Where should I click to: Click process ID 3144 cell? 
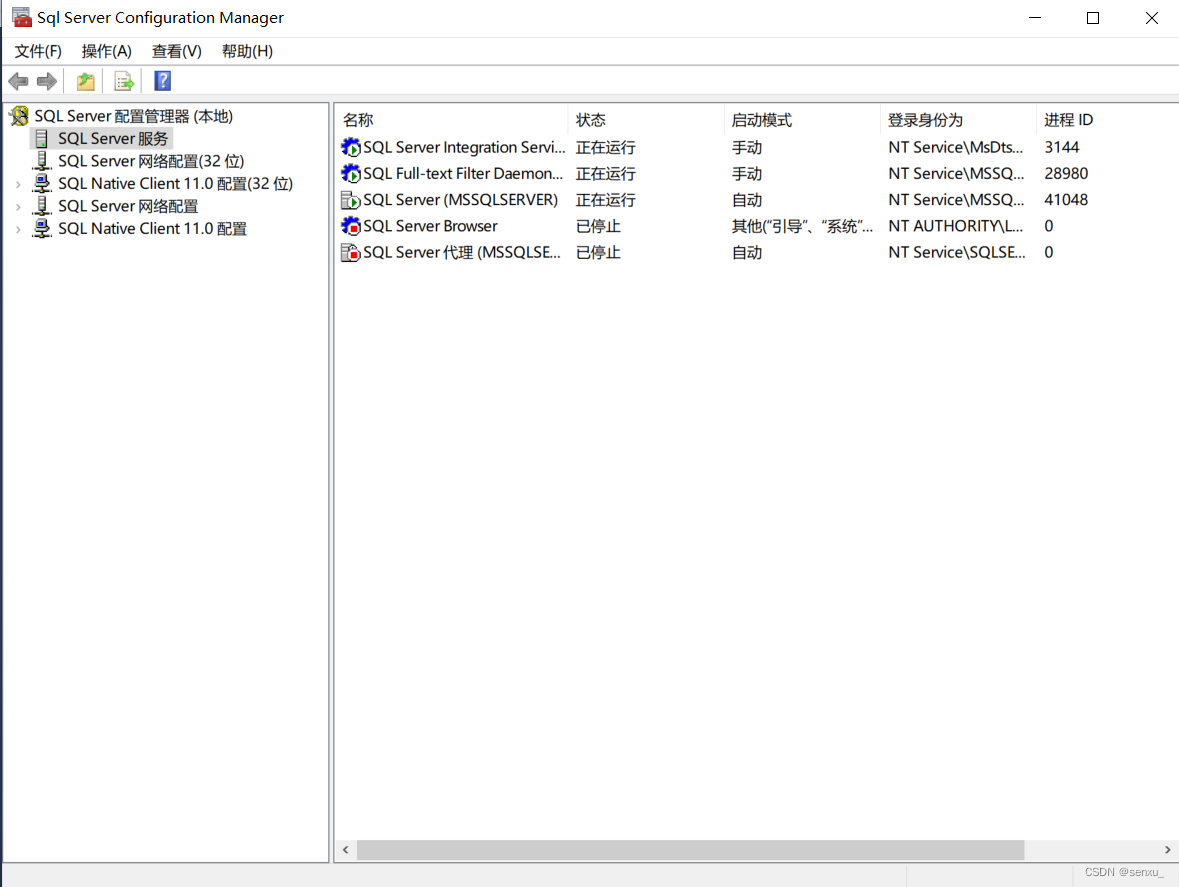point(1061,147)
